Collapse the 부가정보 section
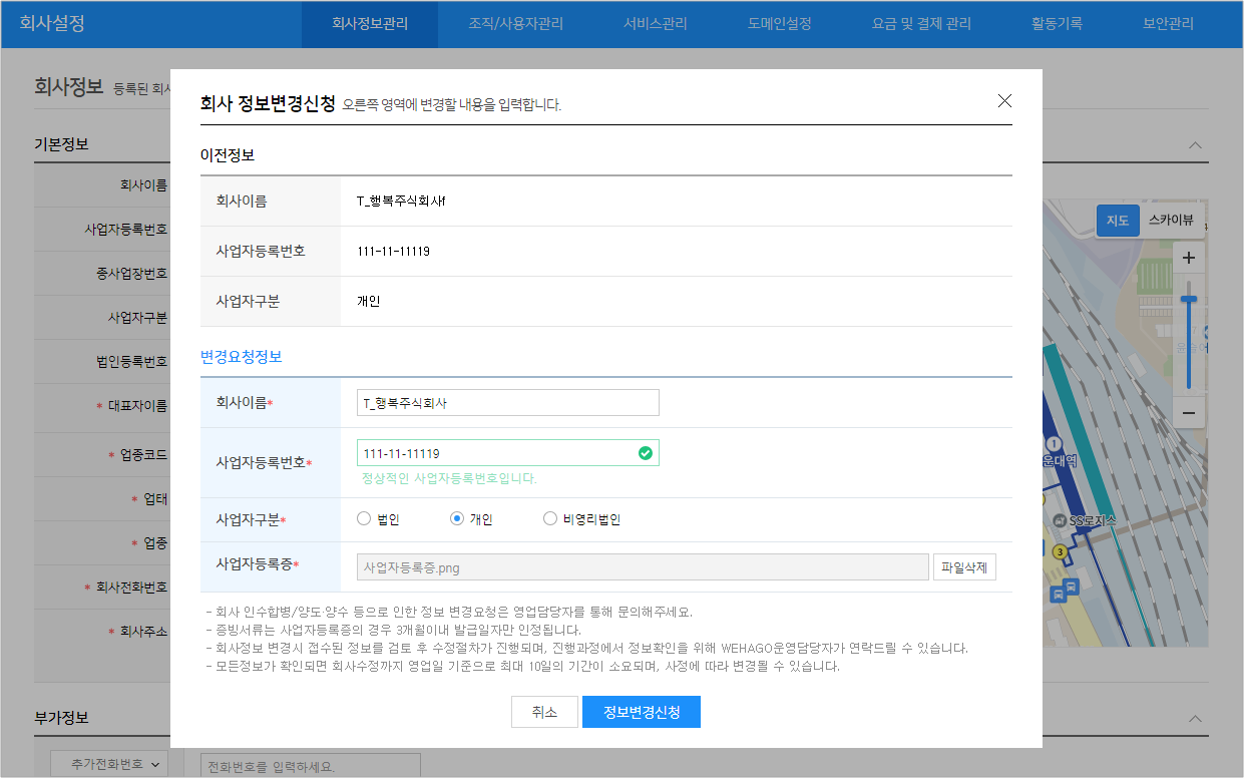The height and width of the screenshot is (778, 1244). pos(1194,718)
